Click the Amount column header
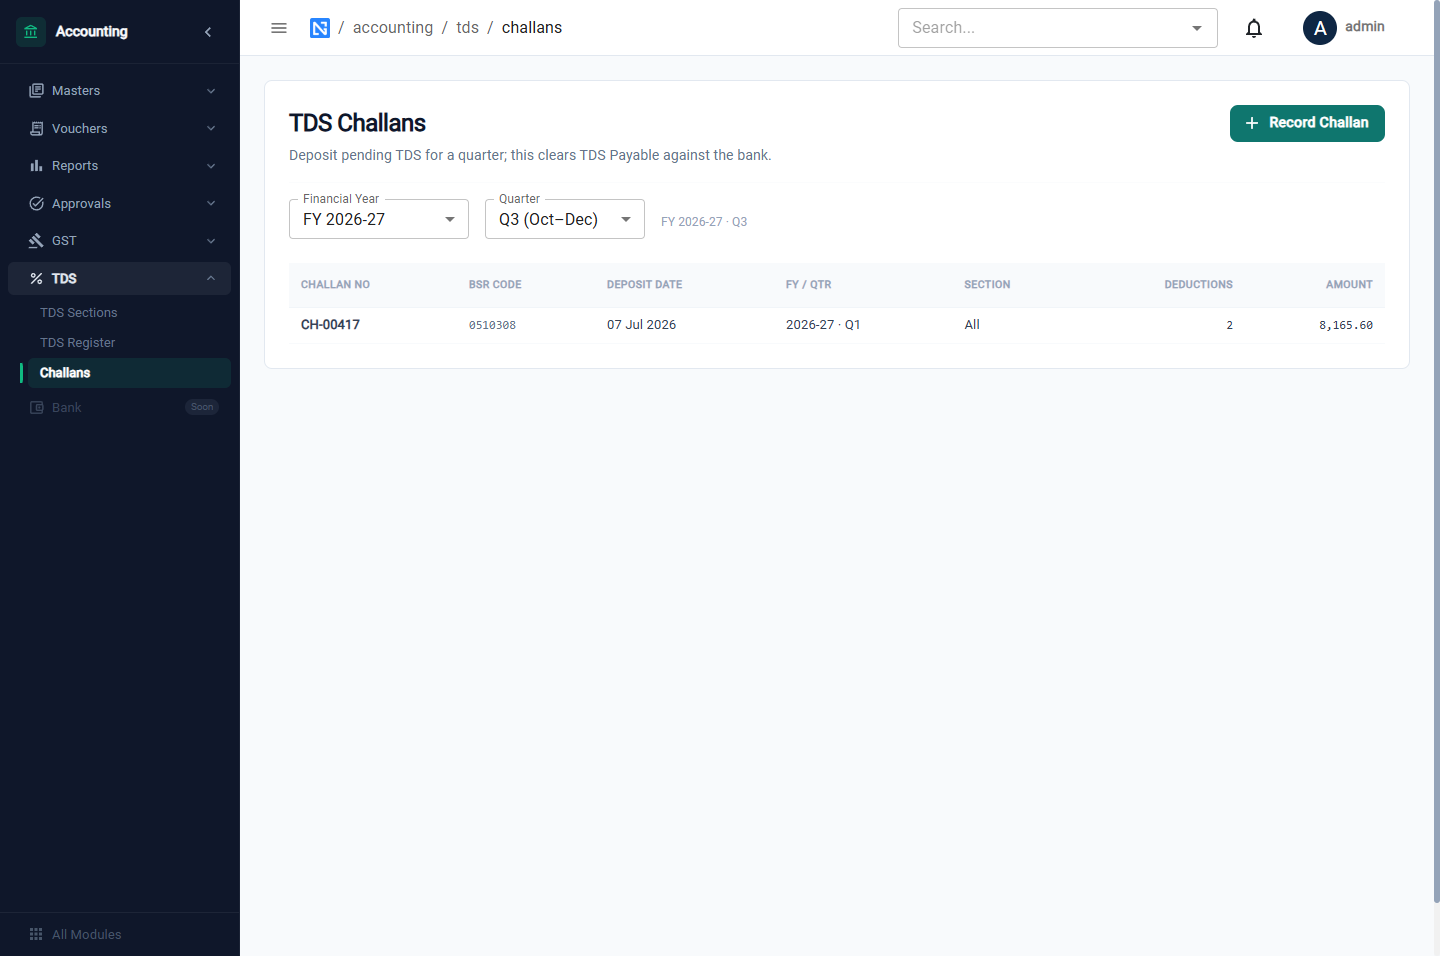The height and width of the screenshot is (956, 1440). pyautogui.click(x=1349, y=285)
